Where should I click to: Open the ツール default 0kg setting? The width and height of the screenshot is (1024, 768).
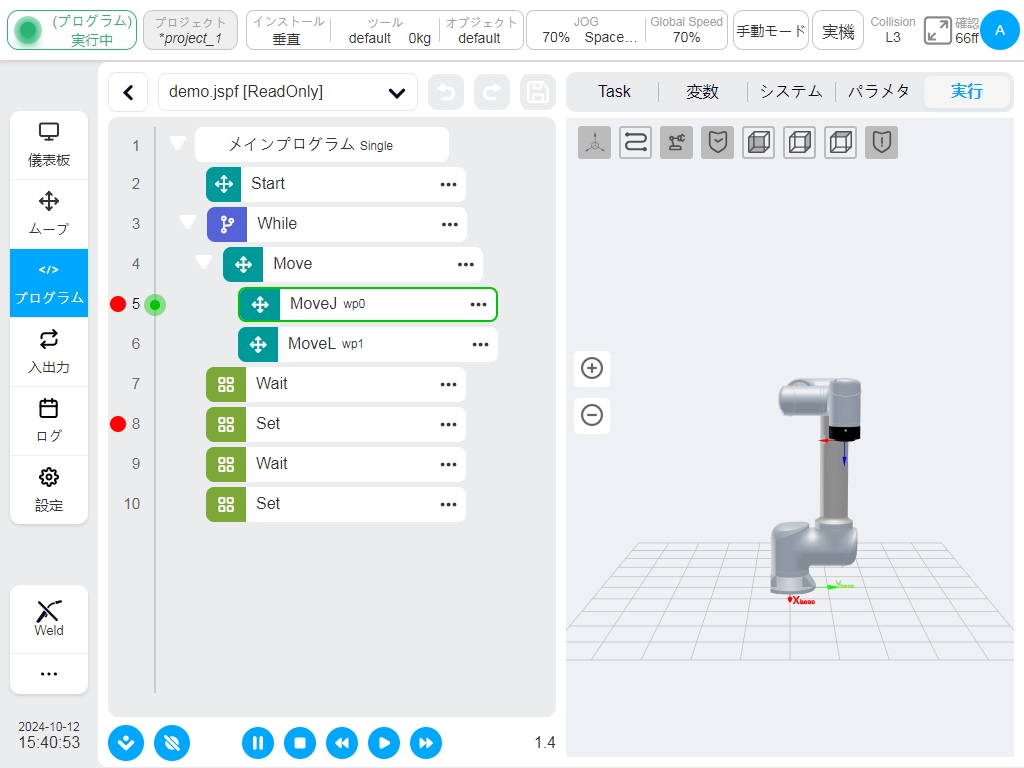pyautogui.click(x=385, y=30)
